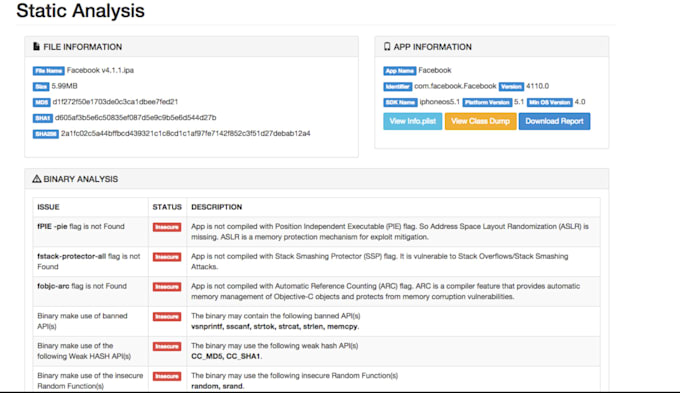The height and width of the screenshot is (393, 680).
Task: Select the version value 4110.0
Action: pyautogui.click(x=537, y=86)
